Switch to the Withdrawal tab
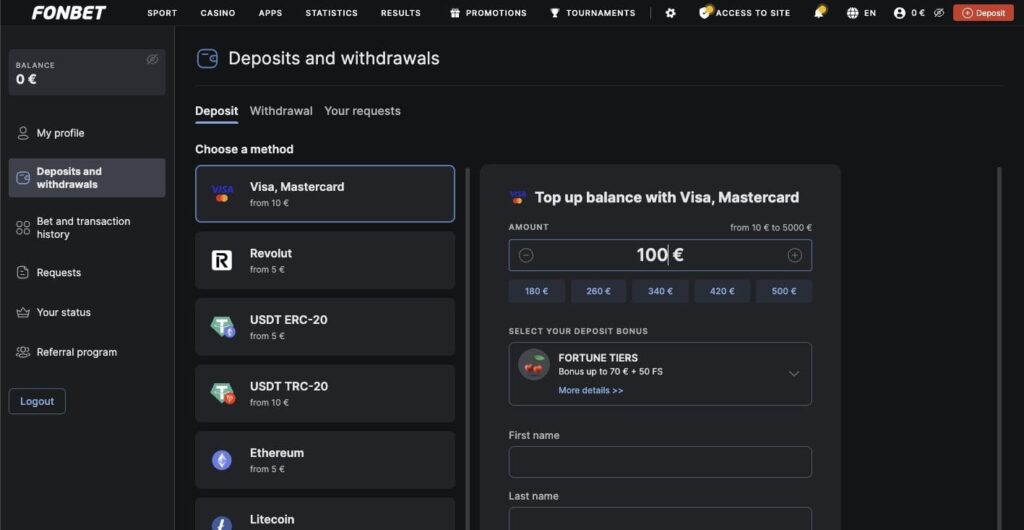 (x=281, y=111)
